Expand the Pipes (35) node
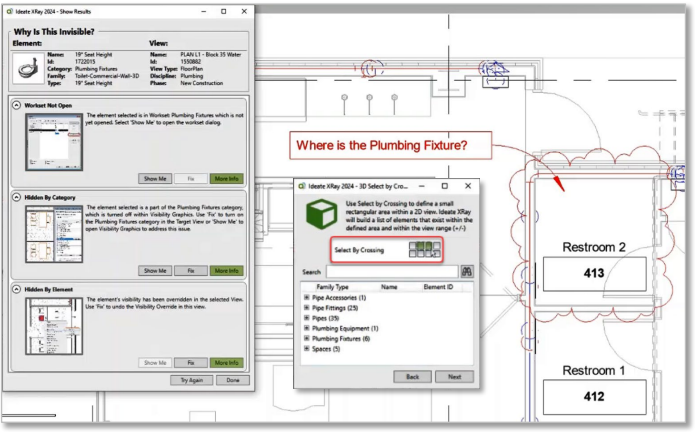This screenshot has height=432, width=695. 306,318
